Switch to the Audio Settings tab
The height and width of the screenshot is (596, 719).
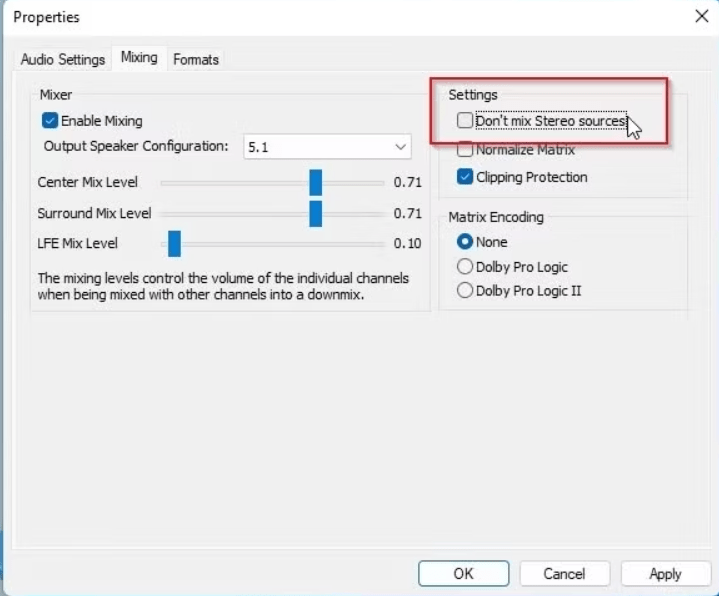pos(63,59)
